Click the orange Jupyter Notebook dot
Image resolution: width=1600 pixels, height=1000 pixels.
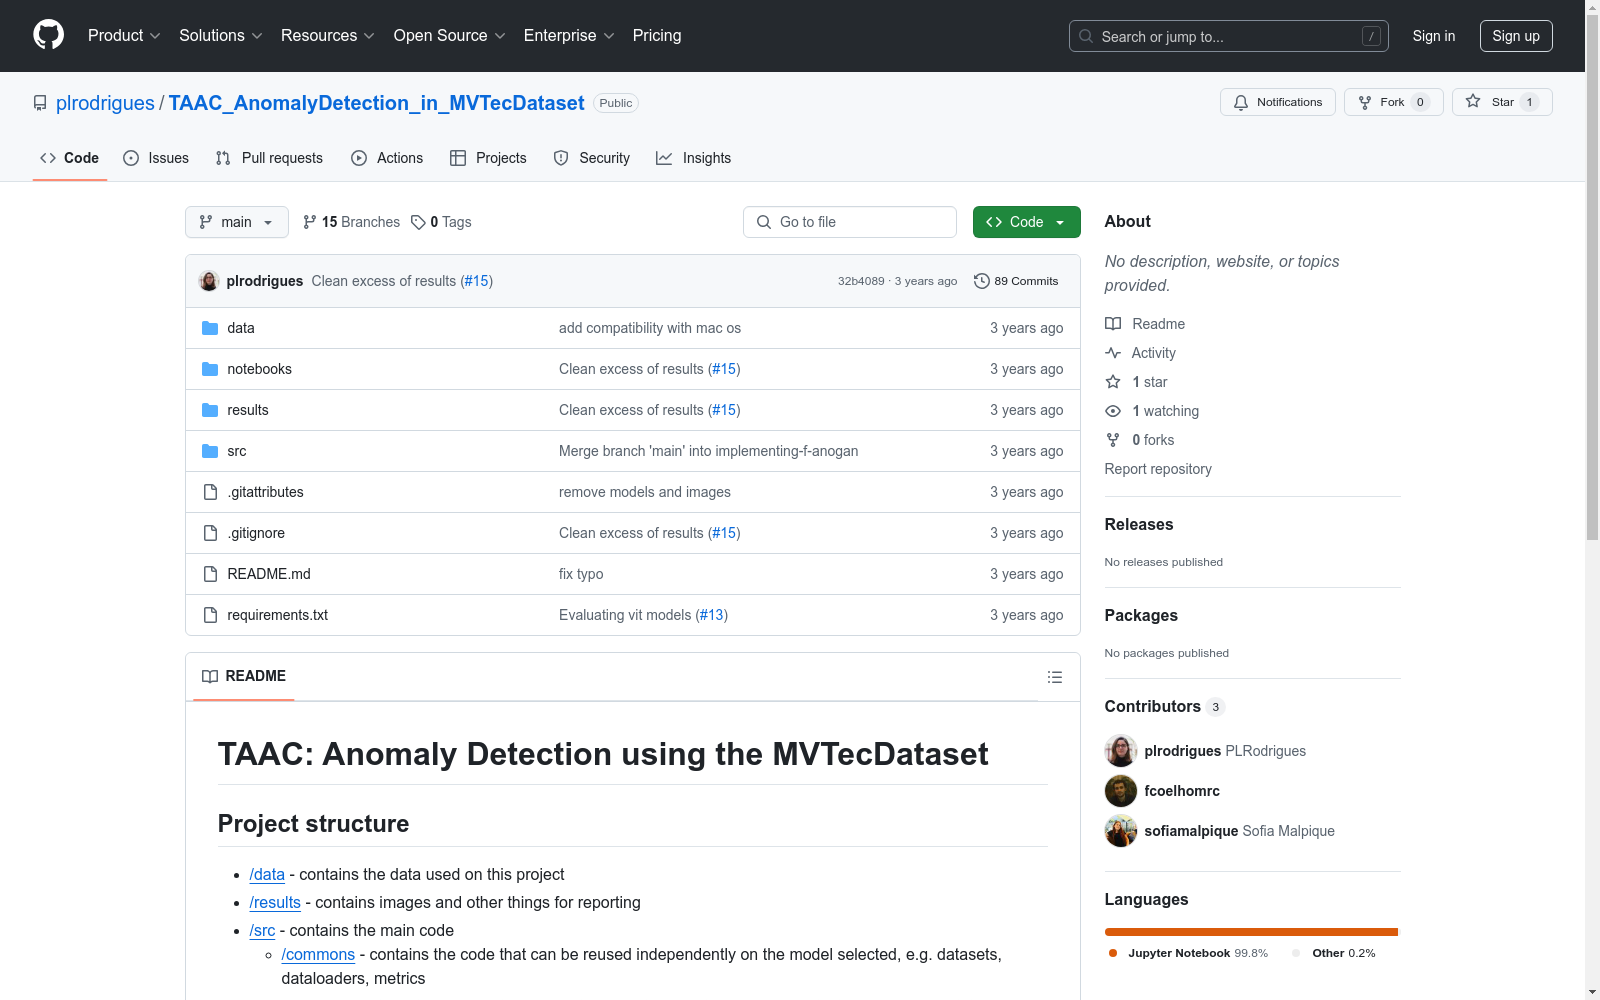pyautogui.click(x=1113, y=953)
